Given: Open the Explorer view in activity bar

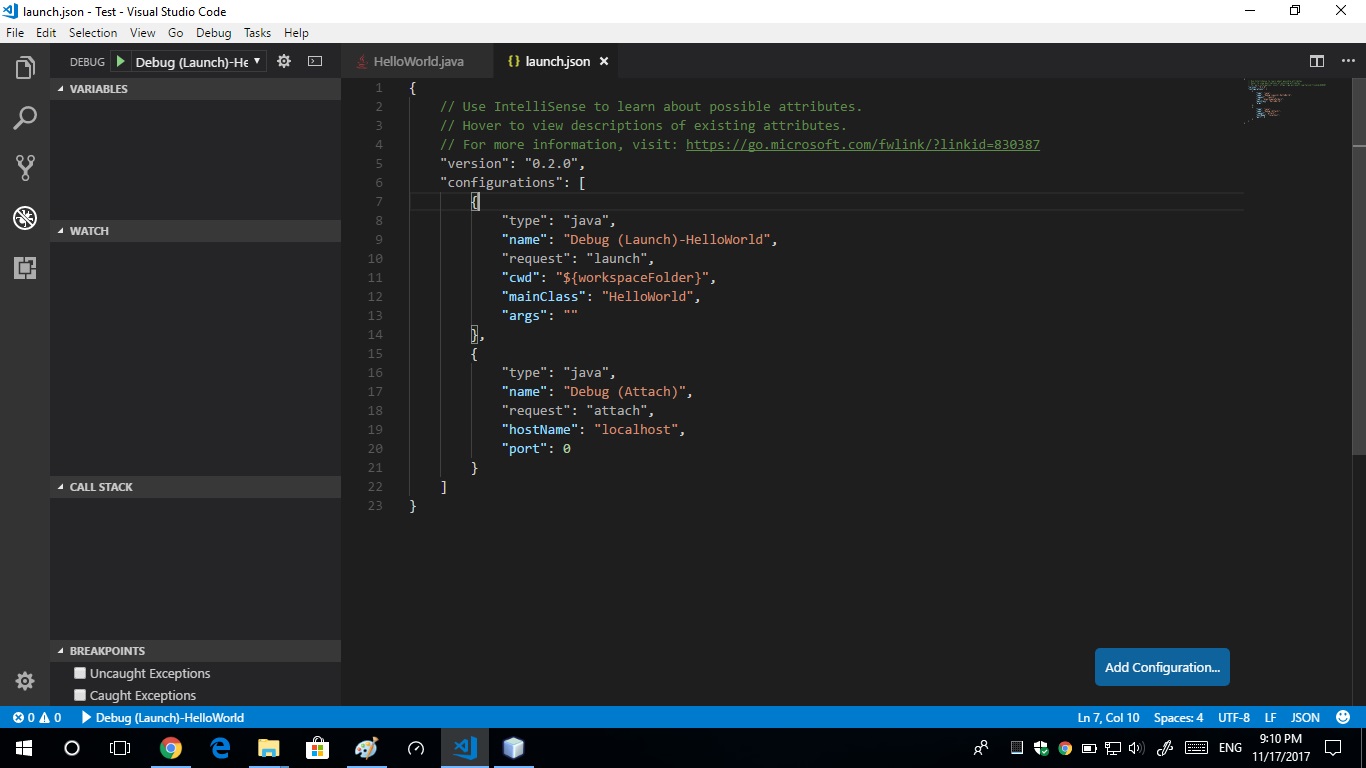Looking at the screenshot, I should pos(25,68).
